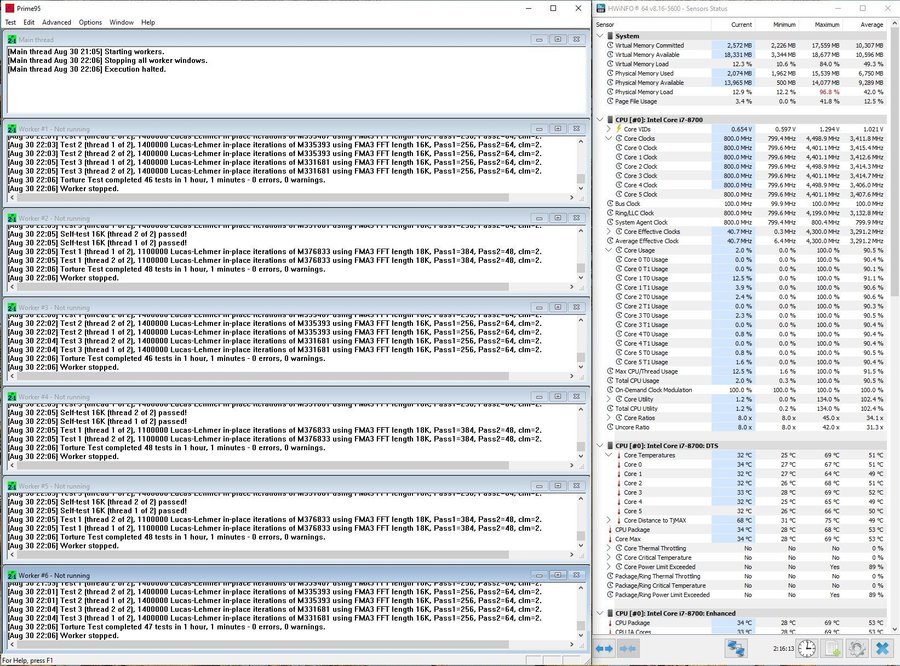Click the Worker #3 window icon

click(12, 307)
